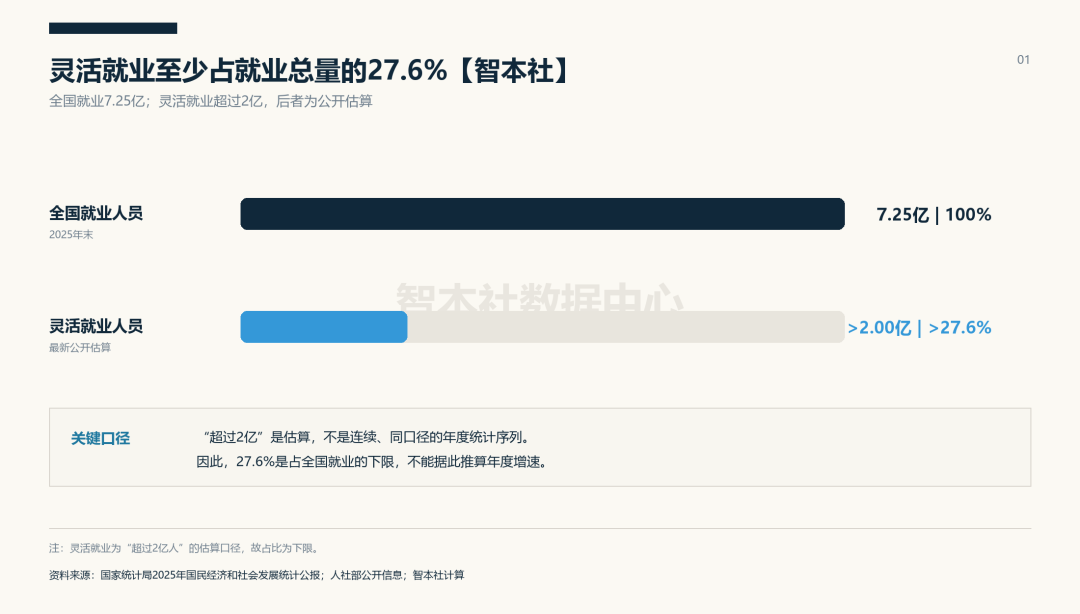Click the dark navy accent bar above title
The width and height of the screenshot is (1080, 614).
113,28
